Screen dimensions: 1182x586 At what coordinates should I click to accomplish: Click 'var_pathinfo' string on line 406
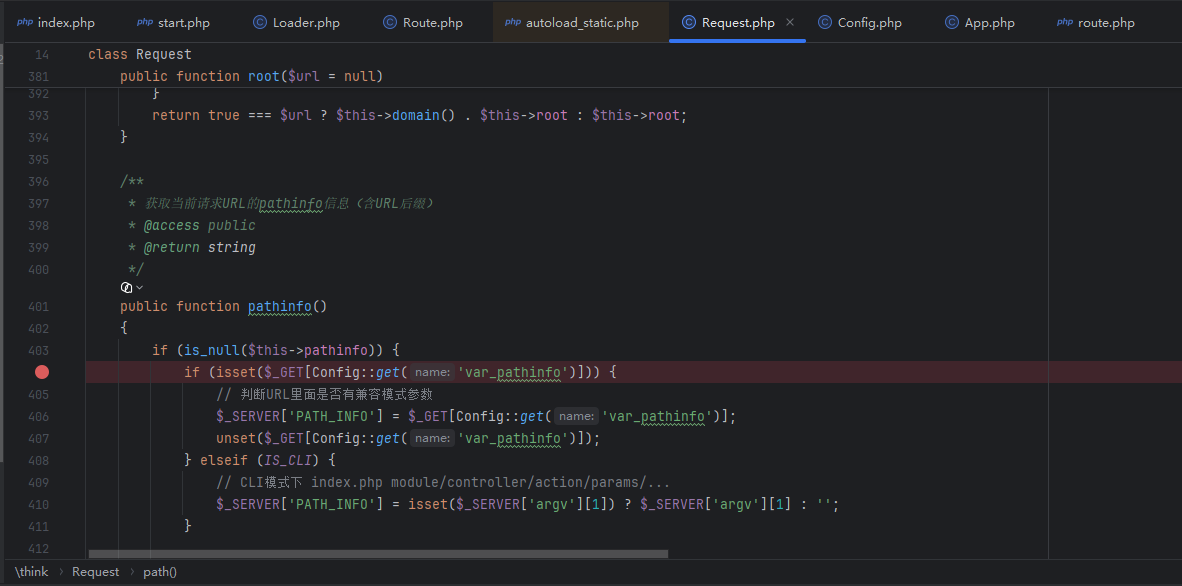657,416
